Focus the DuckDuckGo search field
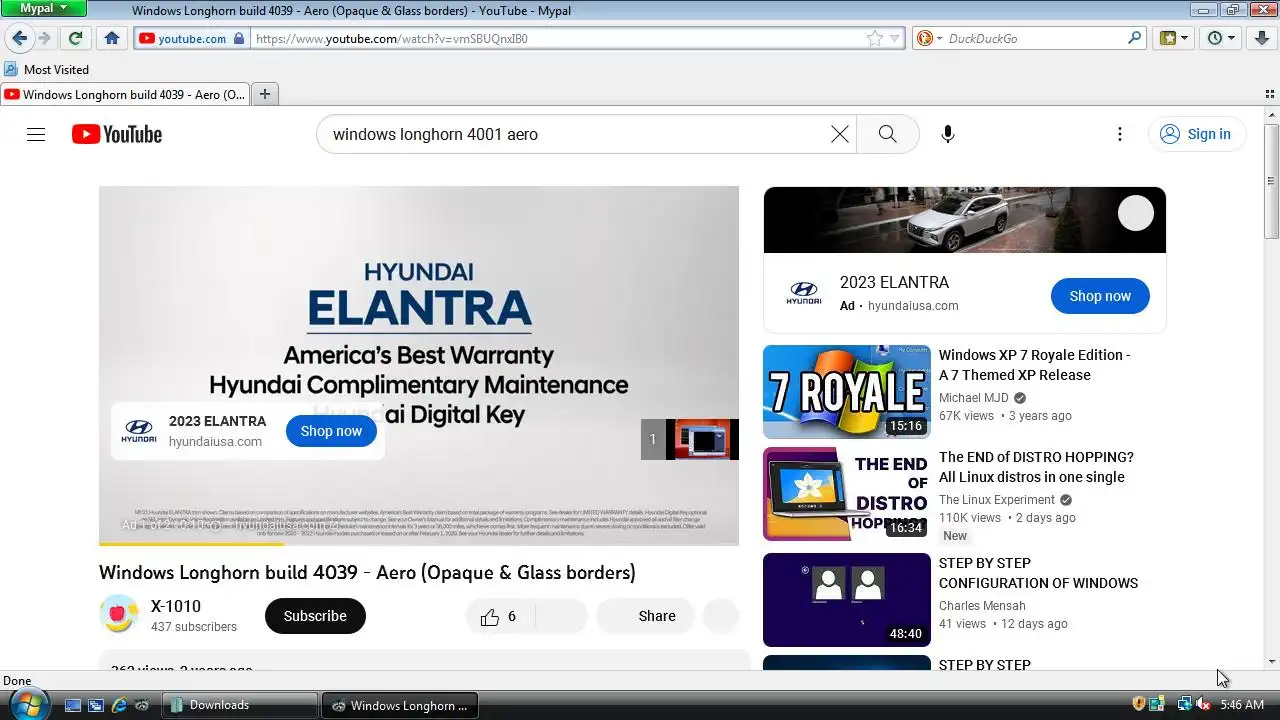This screenshot has width=1280, height=720. (x=1035, y=38)
